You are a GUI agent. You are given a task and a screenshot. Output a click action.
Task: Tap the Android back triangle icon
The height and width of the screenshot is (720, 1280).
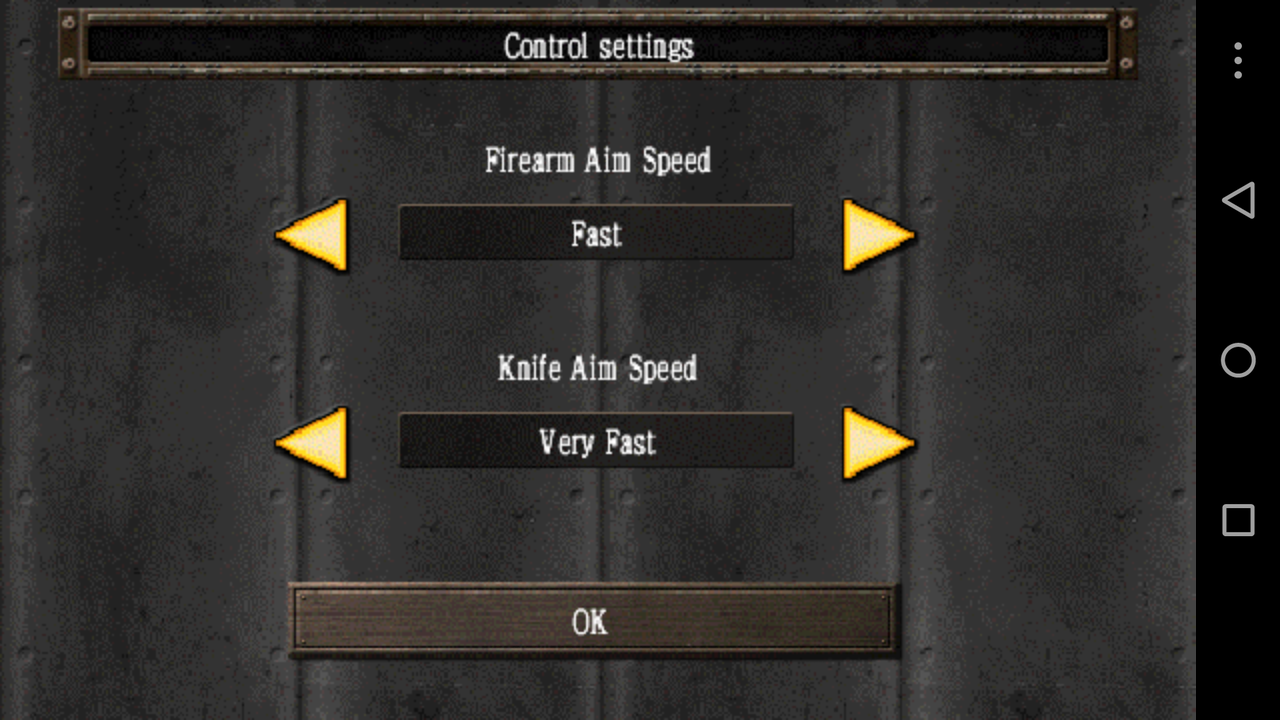click(x=1238, y=200)
